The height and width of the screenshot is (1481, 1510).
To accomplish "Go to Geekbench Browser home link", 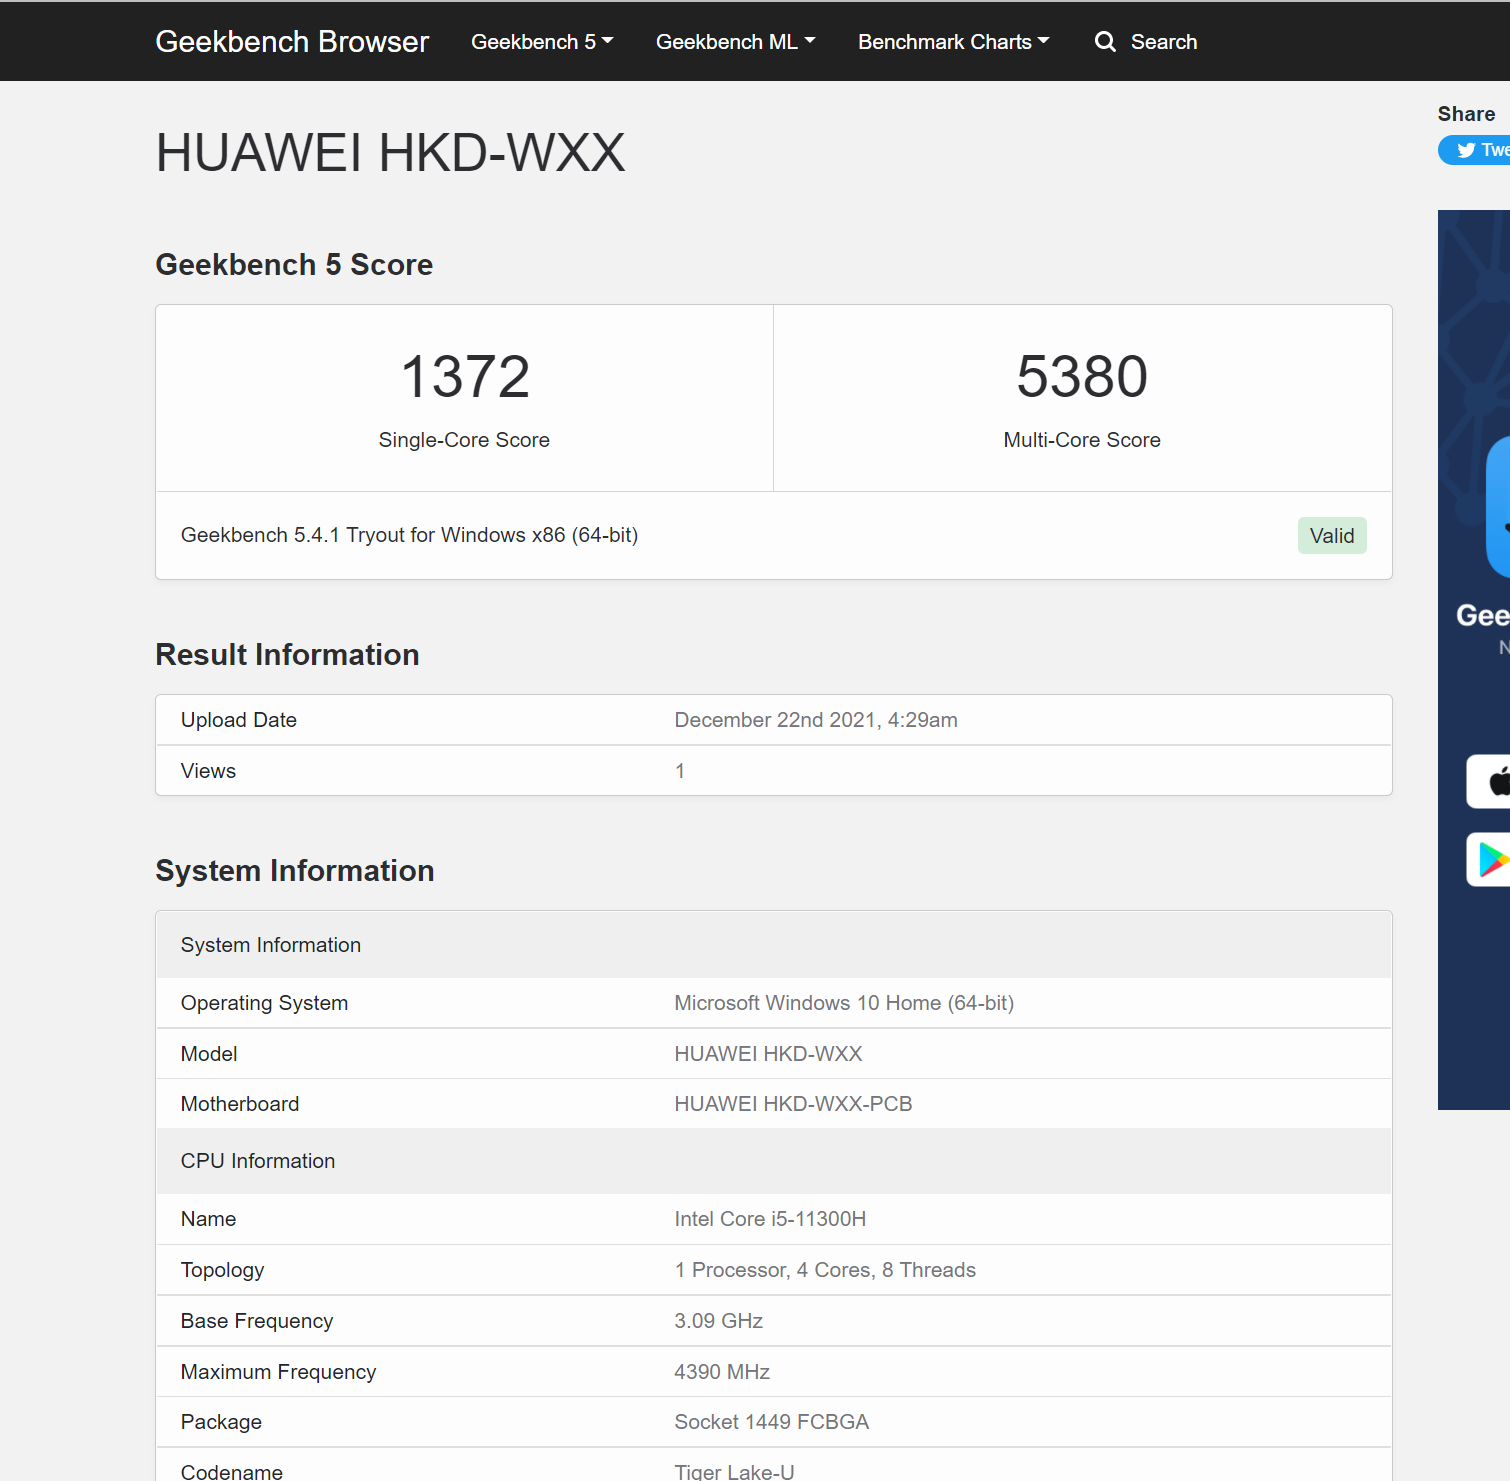I will (x=292, y=42).
